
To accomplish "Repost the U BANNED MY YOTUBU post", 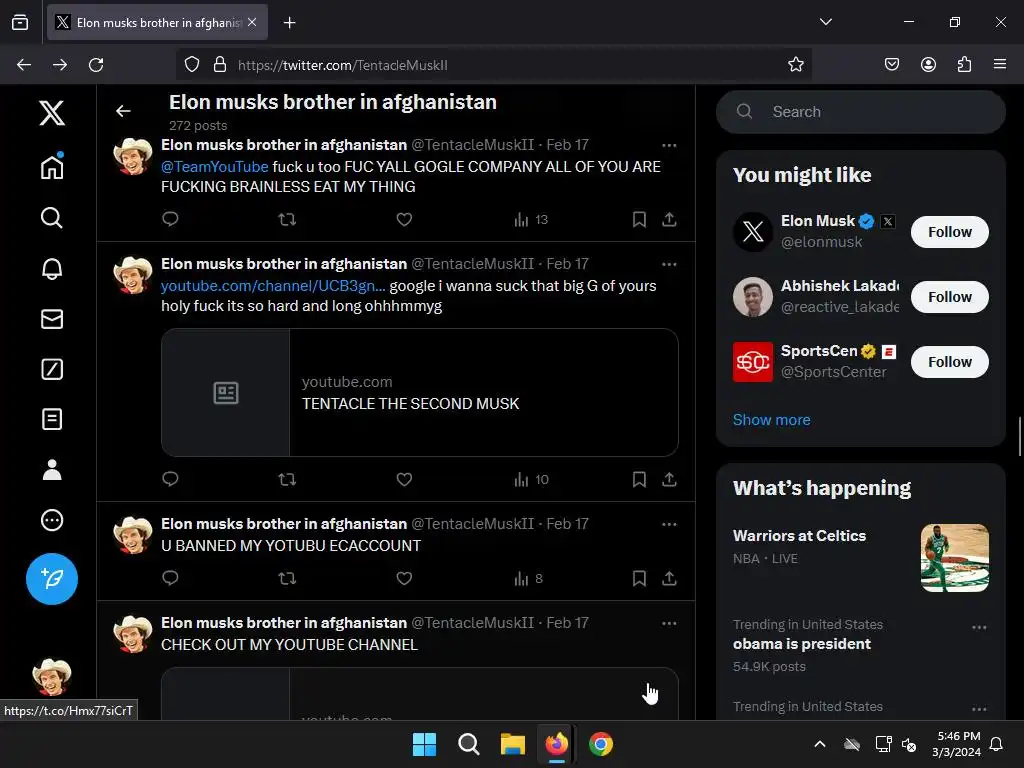I will (287, 579).
